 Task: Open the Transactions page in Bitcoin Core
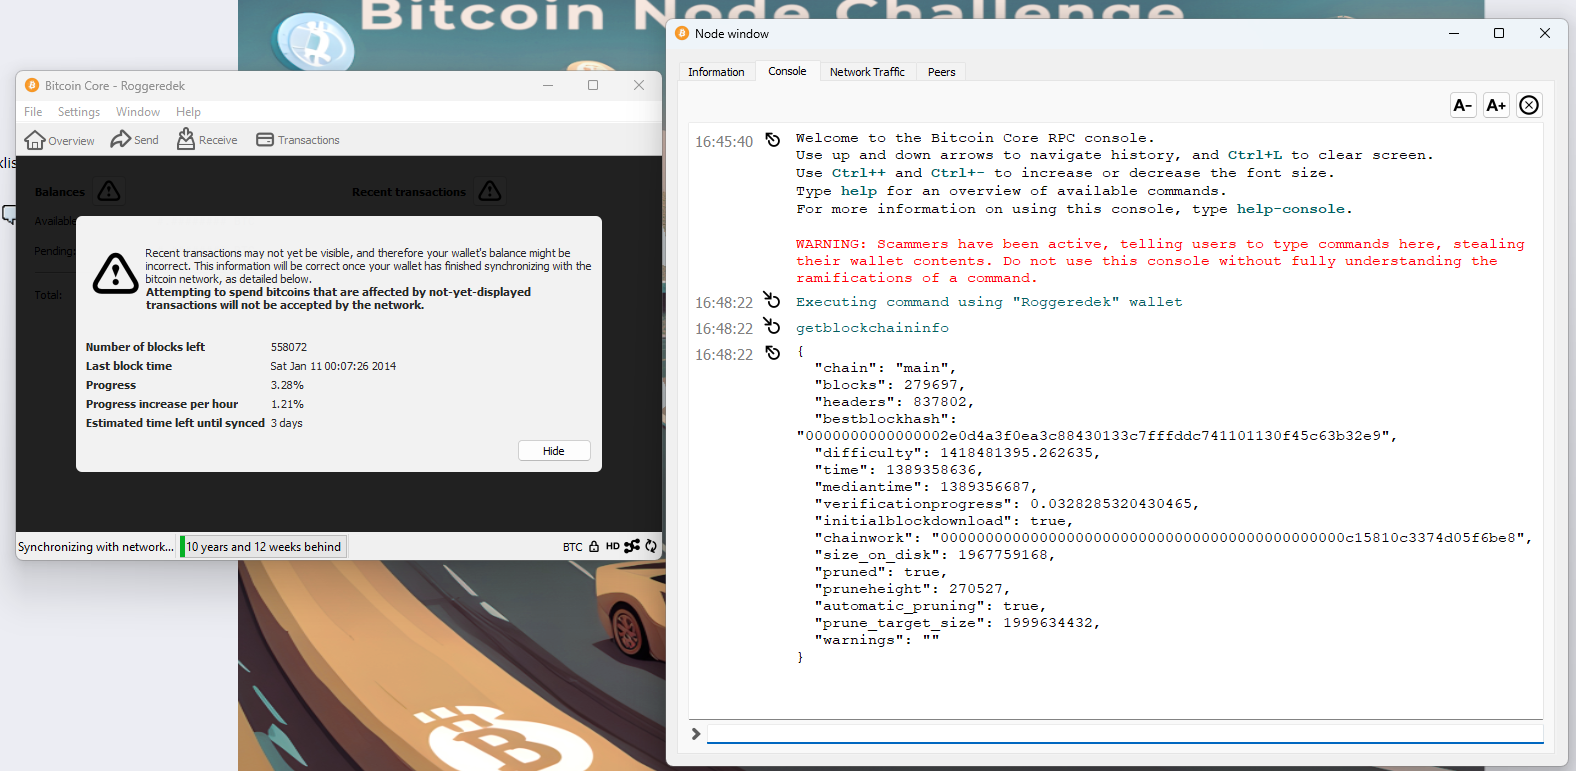coord(298,140)
